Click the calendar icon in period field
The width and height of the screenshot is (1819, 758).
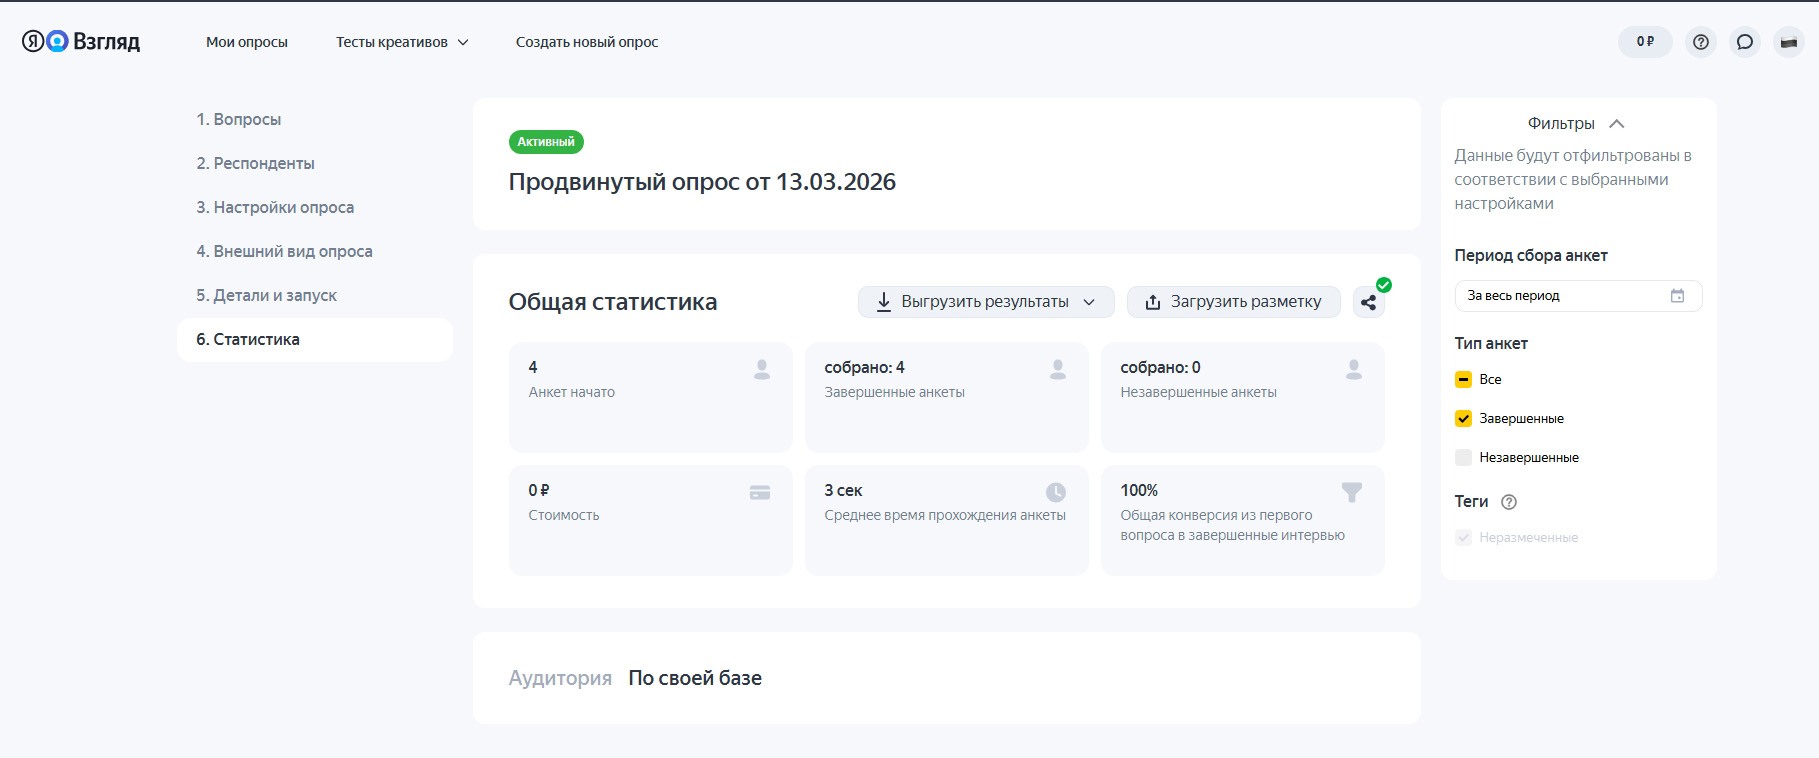[x=1677, y=296]
